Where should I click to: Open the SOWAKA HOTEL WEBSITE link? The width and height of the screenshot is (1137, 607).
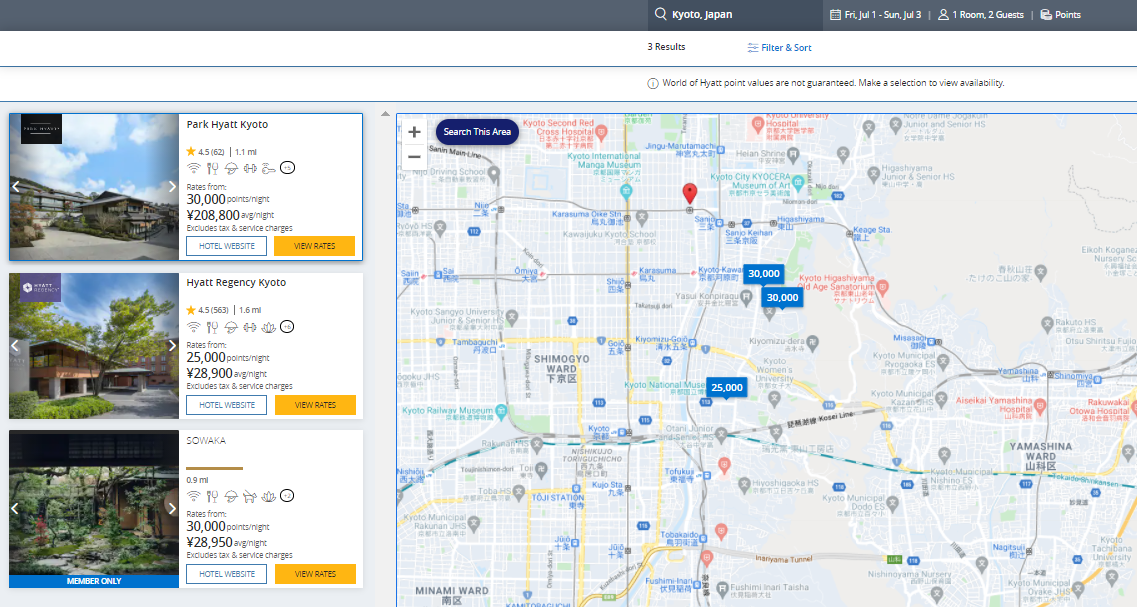226,574
